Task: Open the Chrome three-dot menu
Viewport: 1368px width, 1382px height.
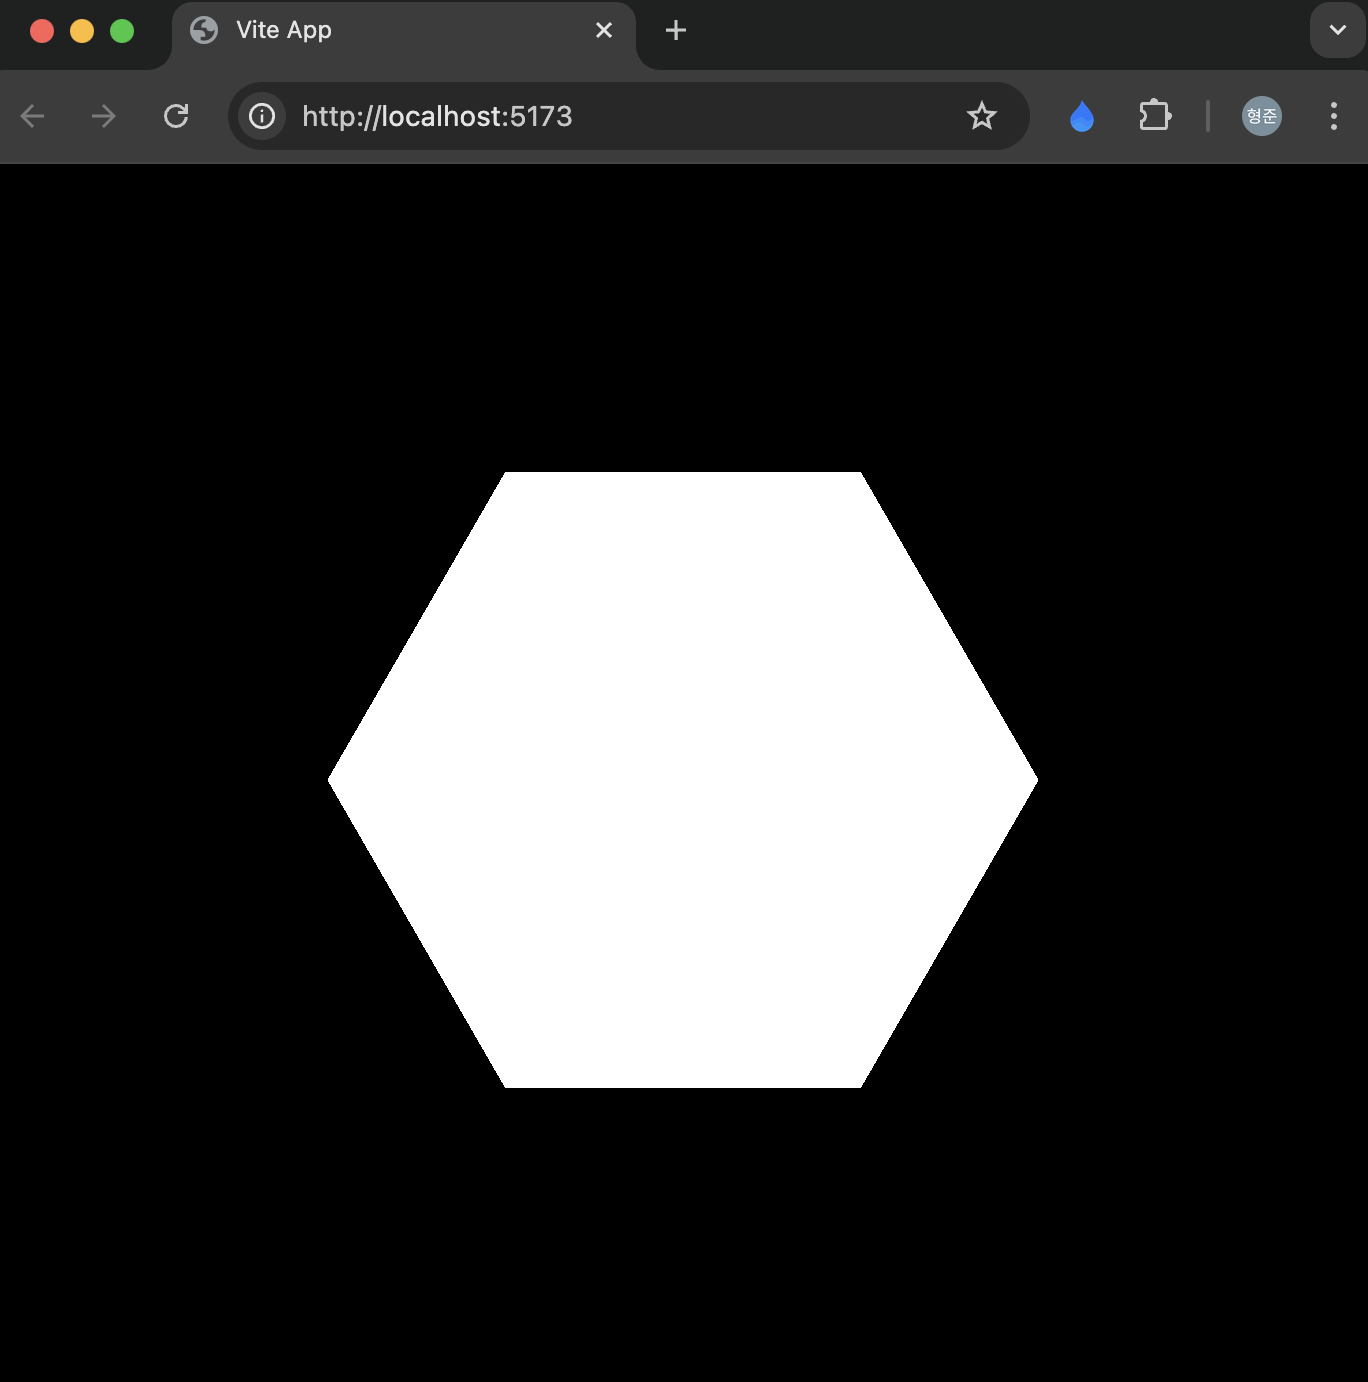Action: coord(1334,116)
